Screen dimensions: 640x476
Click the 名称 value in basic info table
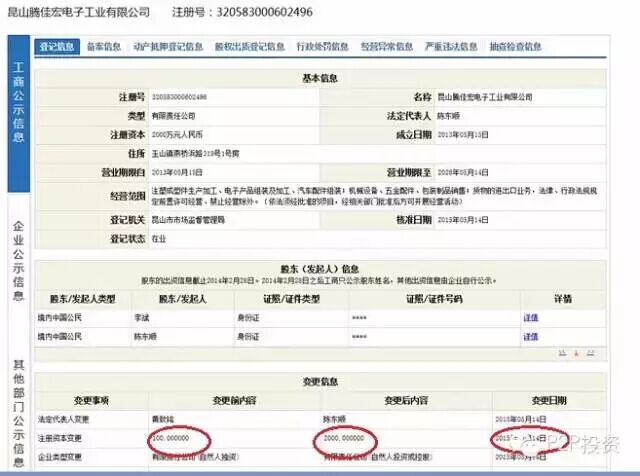coord(485,97)
